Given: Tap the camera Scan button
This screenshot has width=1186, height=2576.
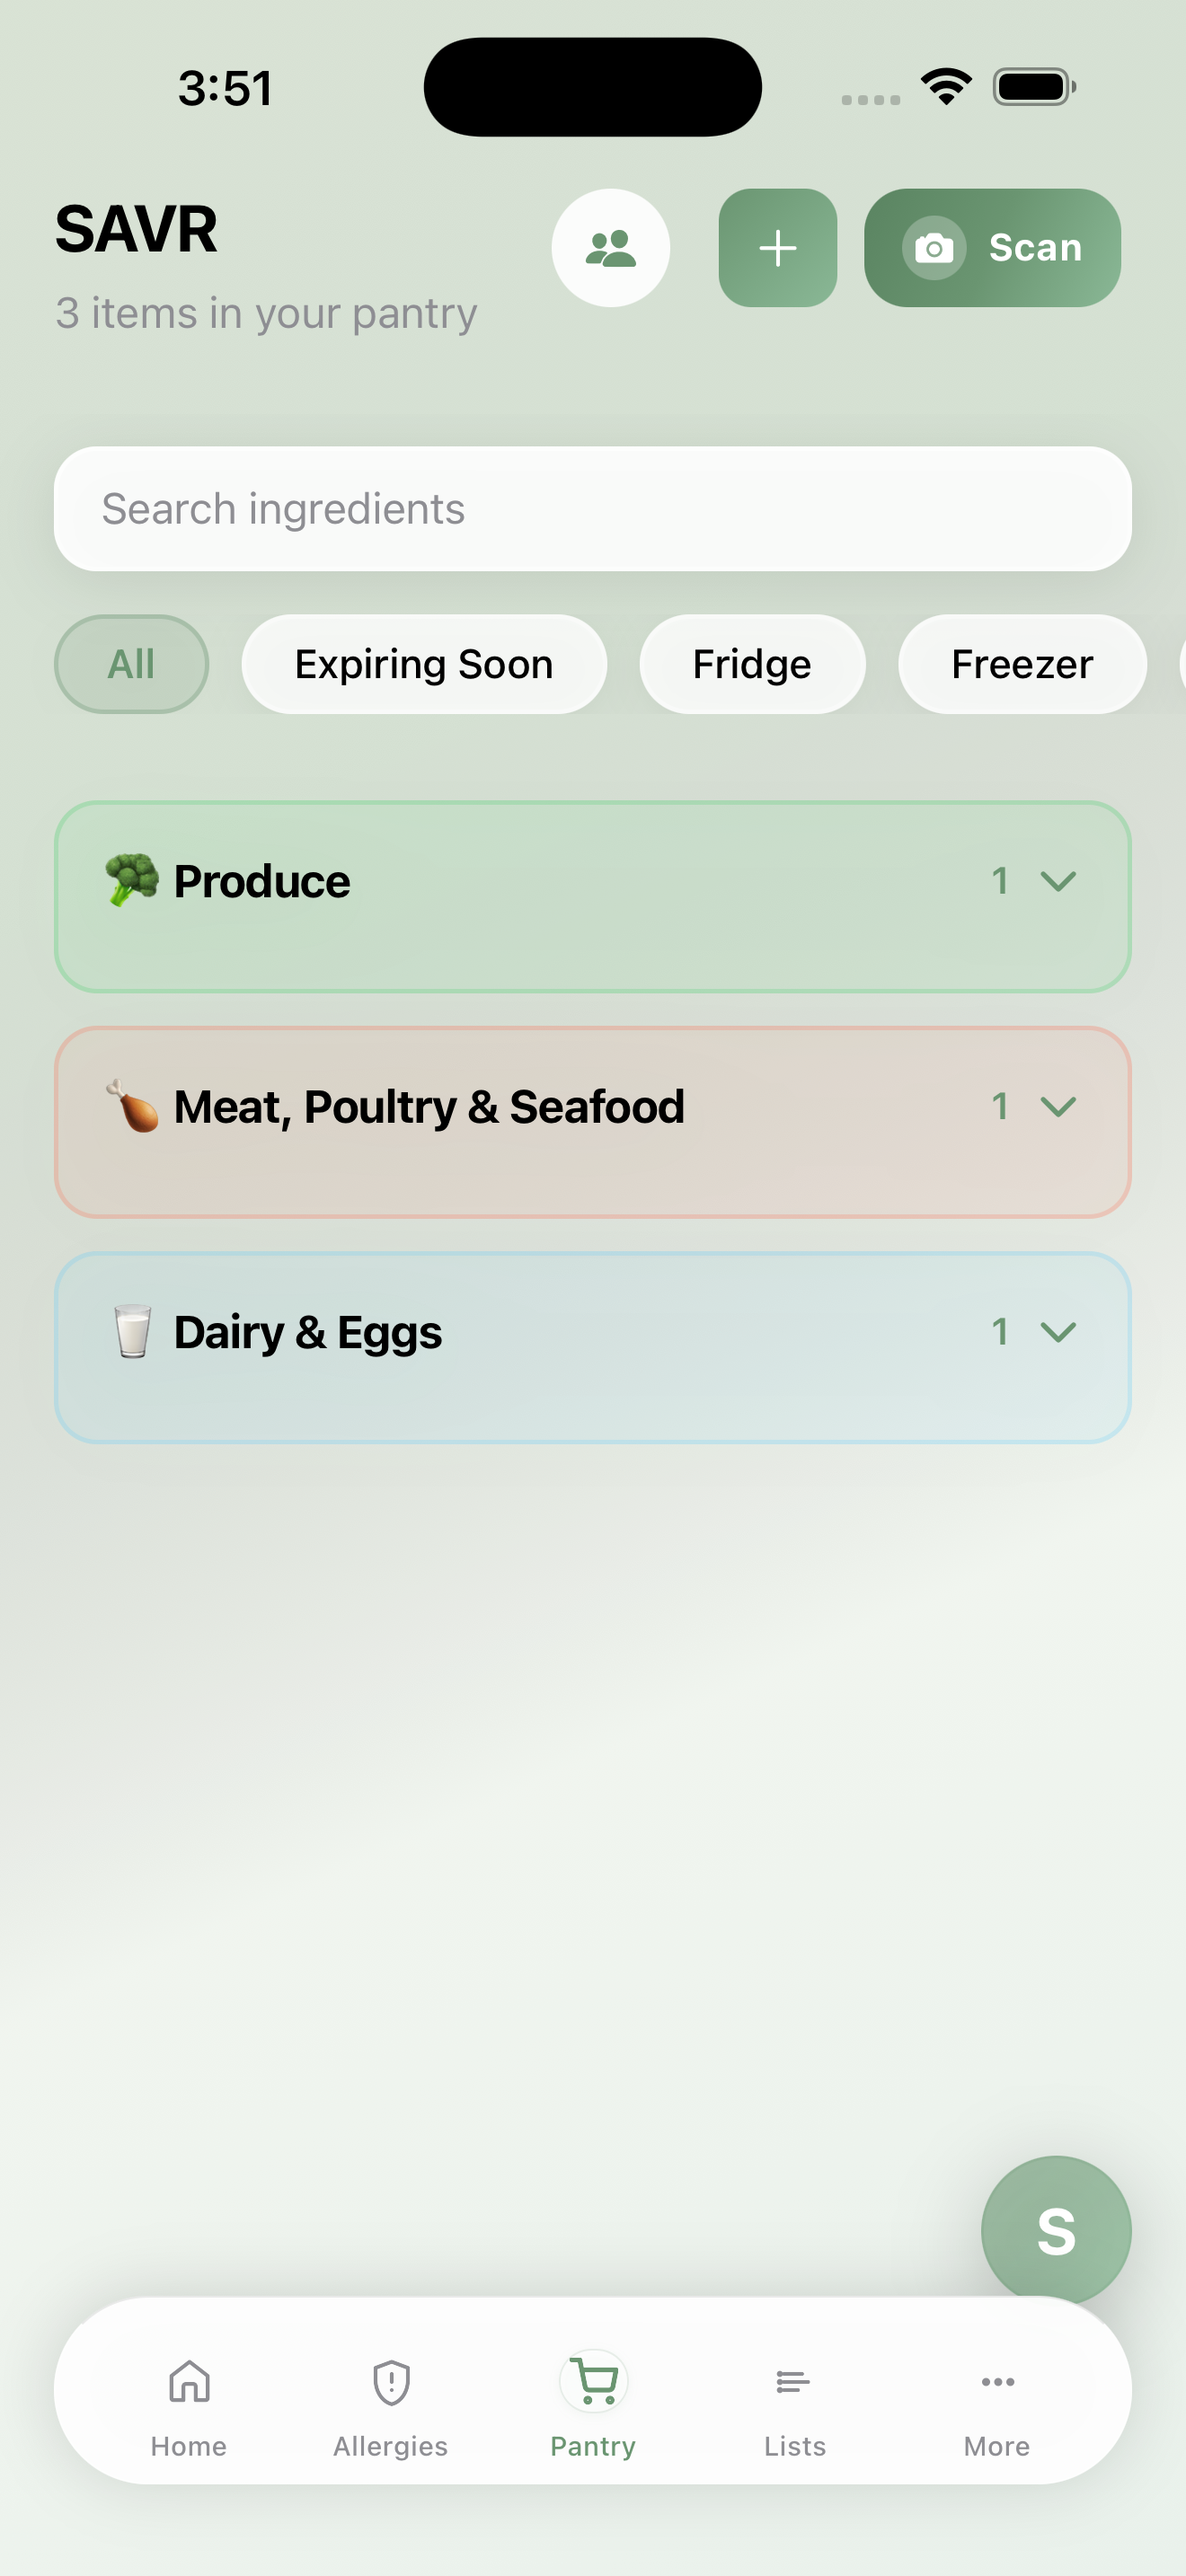Looking at the screenshot, I should pos(992,248).
